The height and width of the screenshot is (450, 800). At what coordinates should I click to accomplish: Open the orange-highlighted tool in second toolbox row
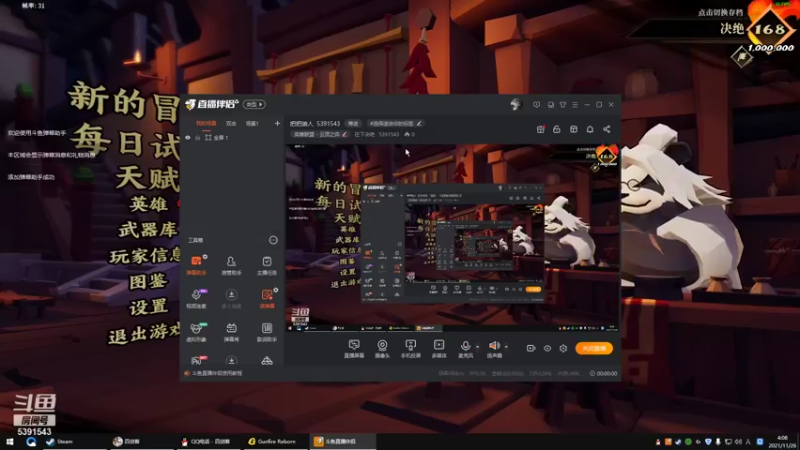(267, 298)
